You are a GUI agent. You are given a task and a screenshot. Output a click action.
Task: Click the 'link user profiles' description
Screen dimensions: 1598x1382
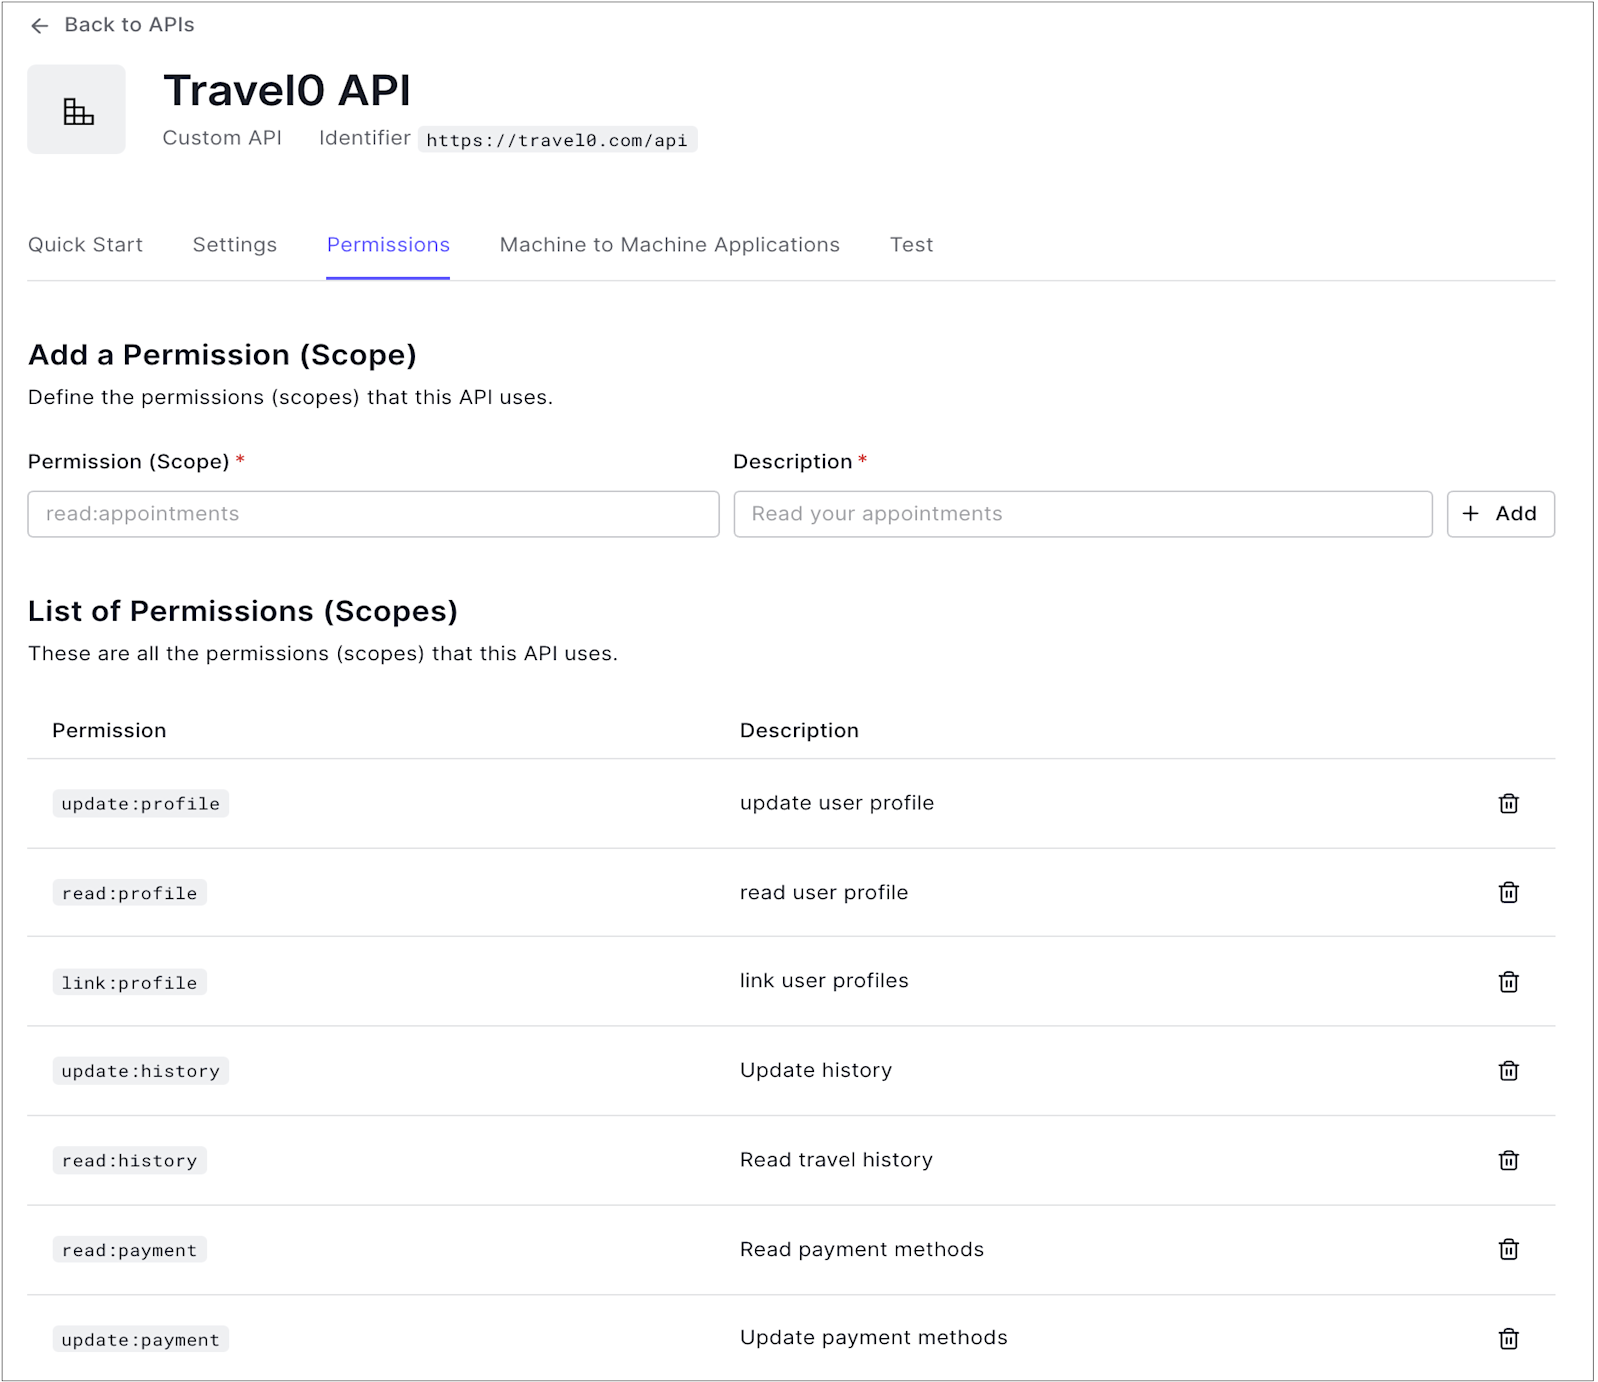click(824, 981)
